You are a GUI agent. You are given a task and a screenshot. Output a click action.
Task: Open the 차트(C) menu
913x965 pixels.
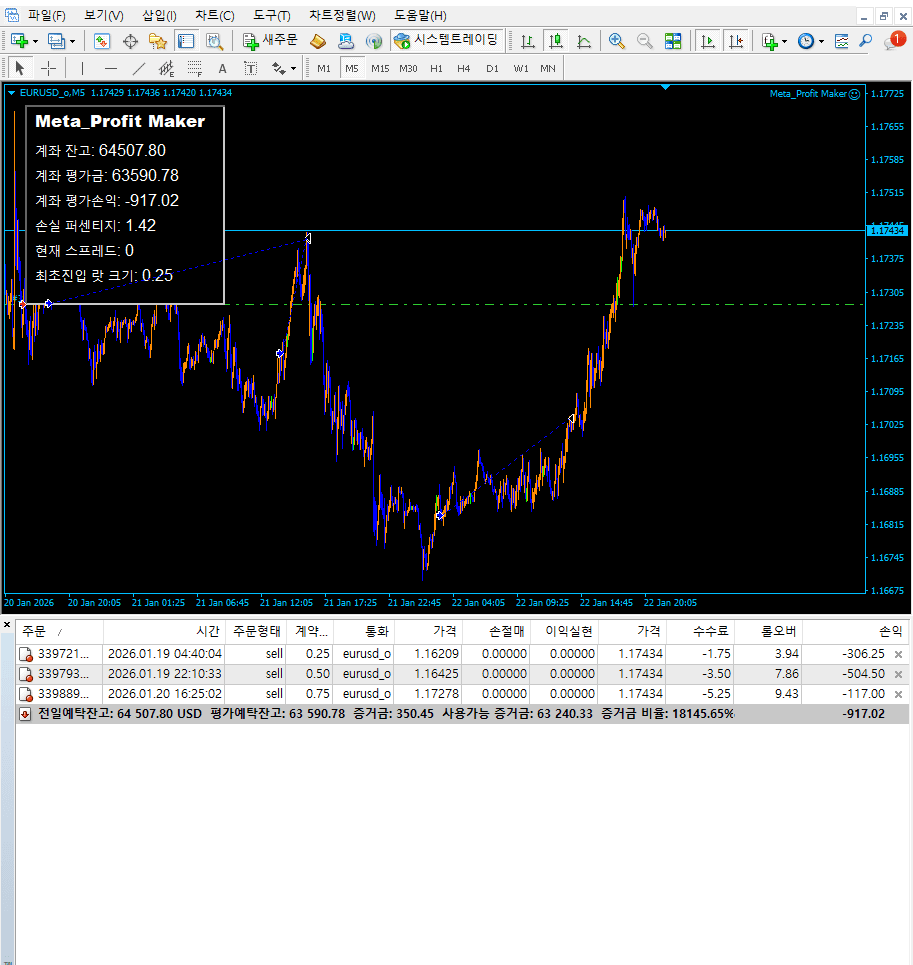[214, 15]
